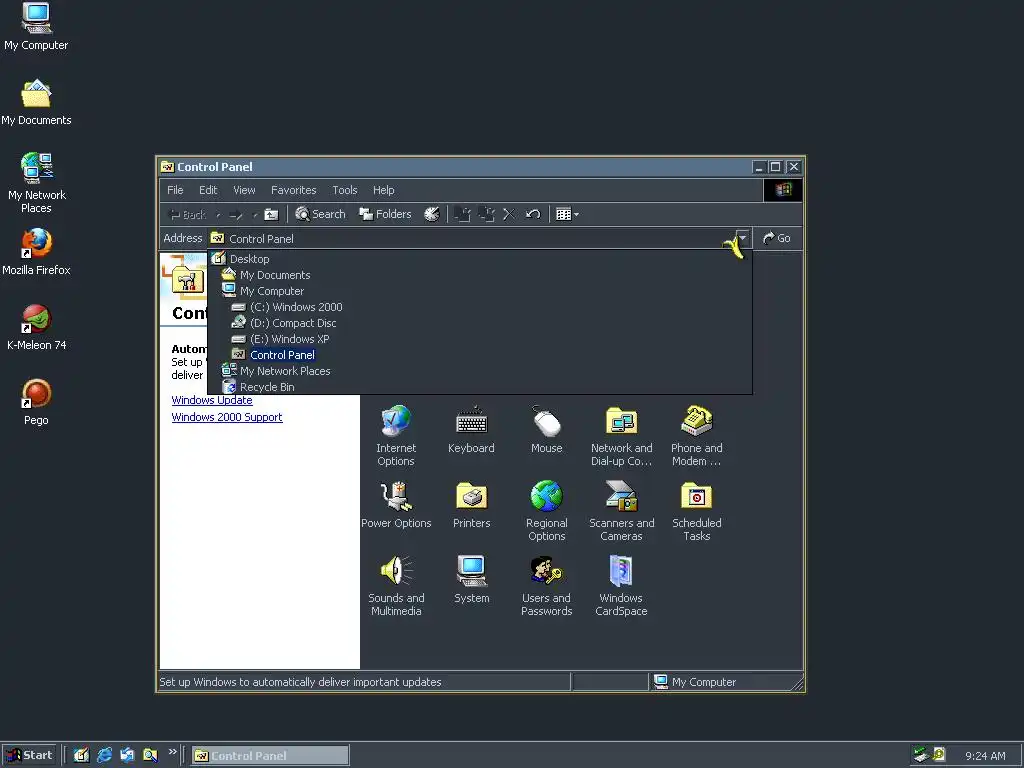Image resolution: width=1024 pixels, height=768 pixels.
Task: Select My Network Places desktop icon
Action: pyautogui.click(x=36, y=183)
